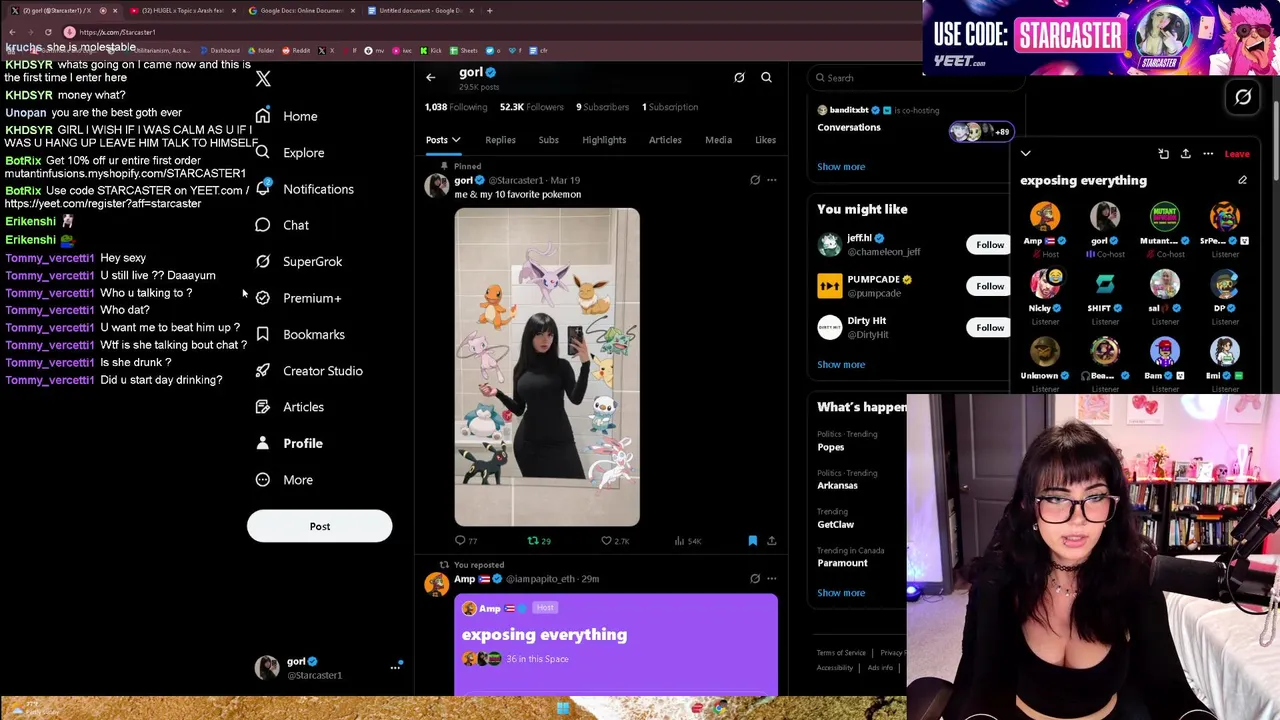Screen dimensions: 1280x720
Task: Show more under Conversations
Action: coord(841,167)
